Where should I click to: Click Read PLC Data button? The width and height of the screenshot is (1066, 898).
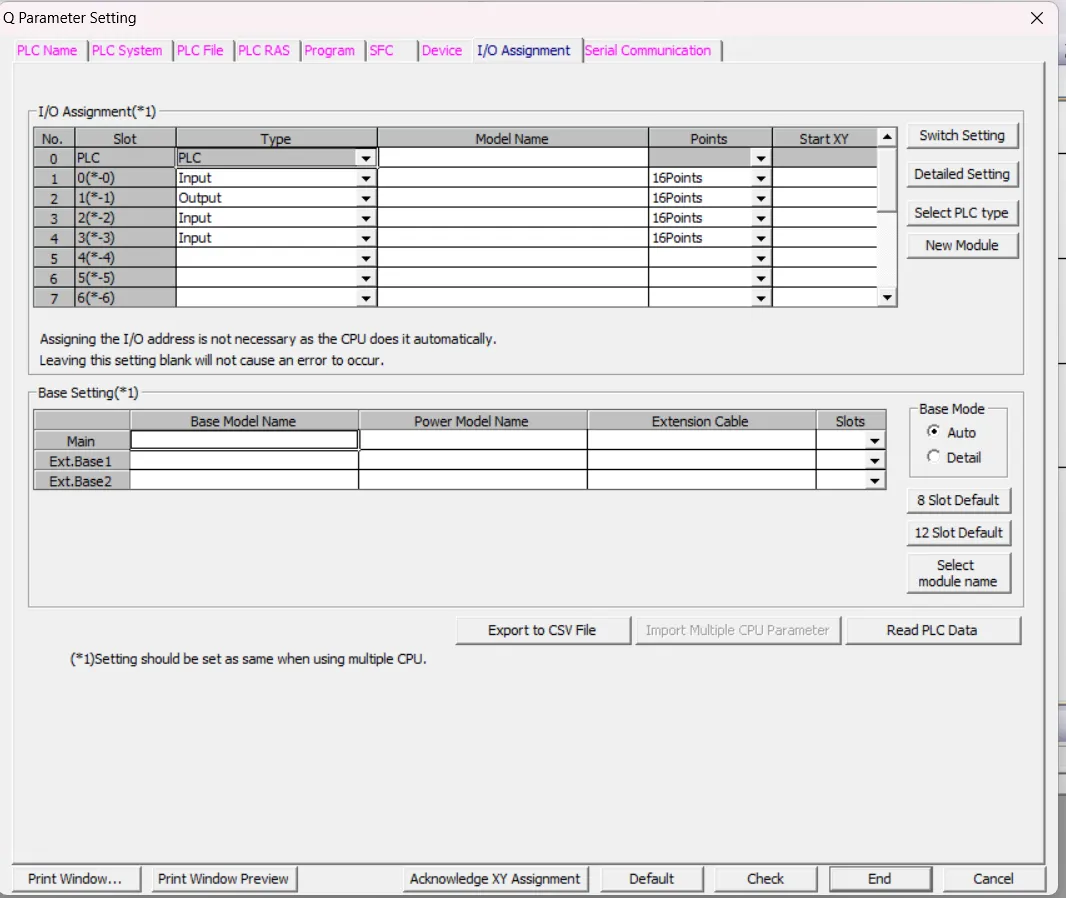932,630
